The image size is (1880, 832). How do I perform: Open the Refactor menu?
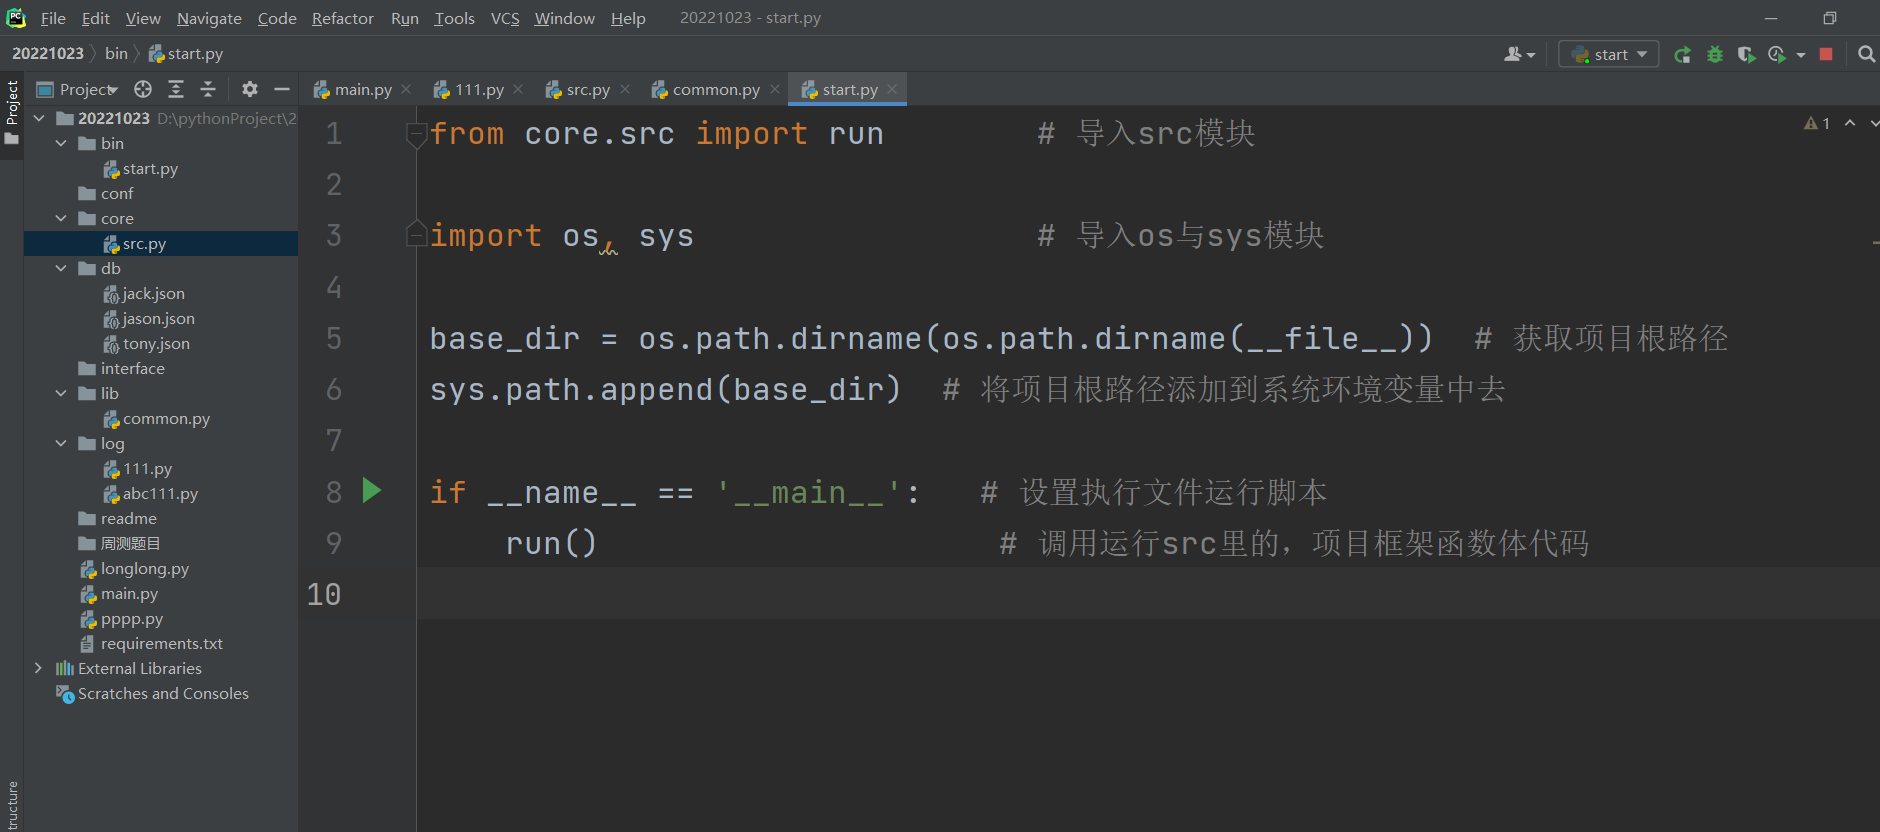click(342, 18)
